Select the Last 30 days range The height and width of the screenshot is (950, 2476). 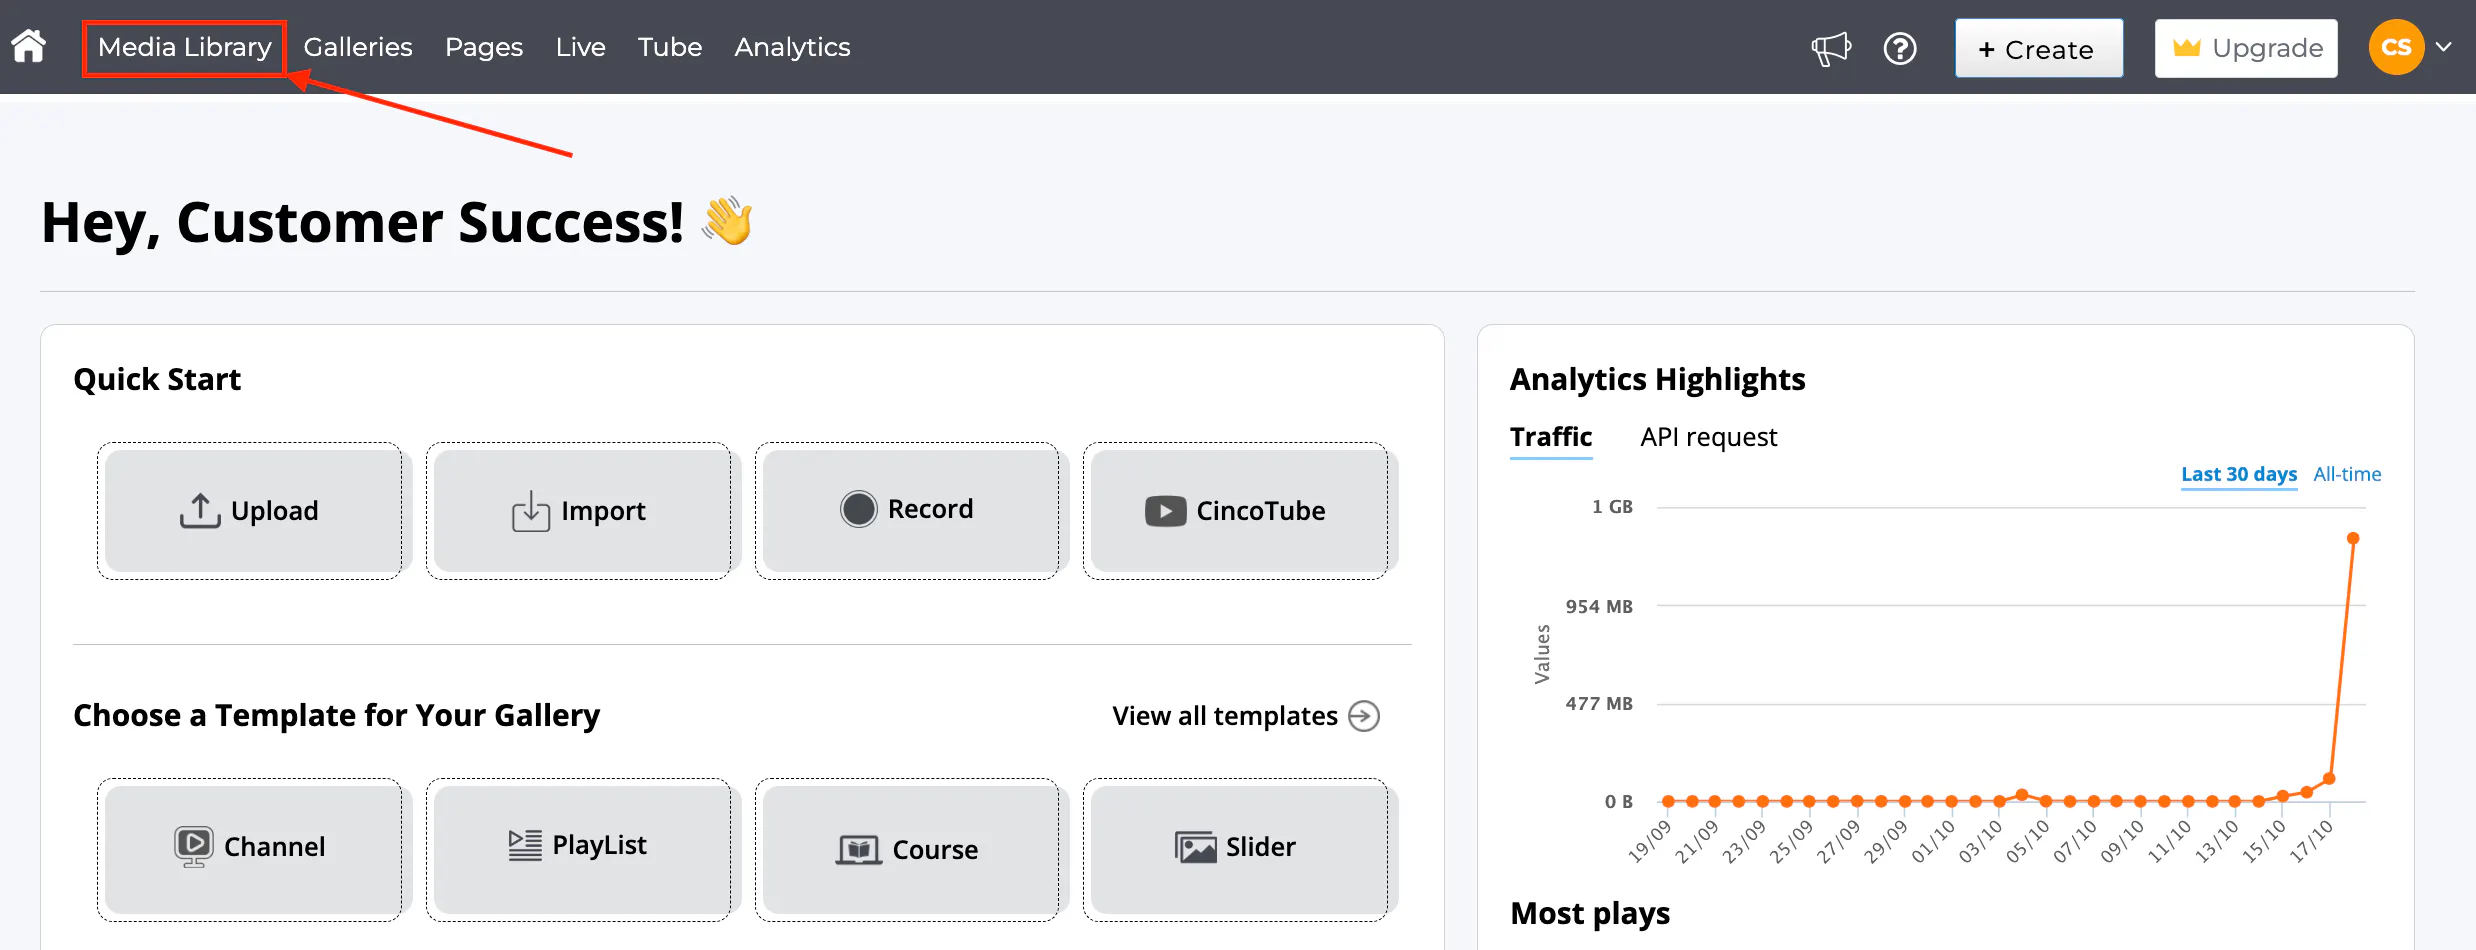[x=2239, y=474]
